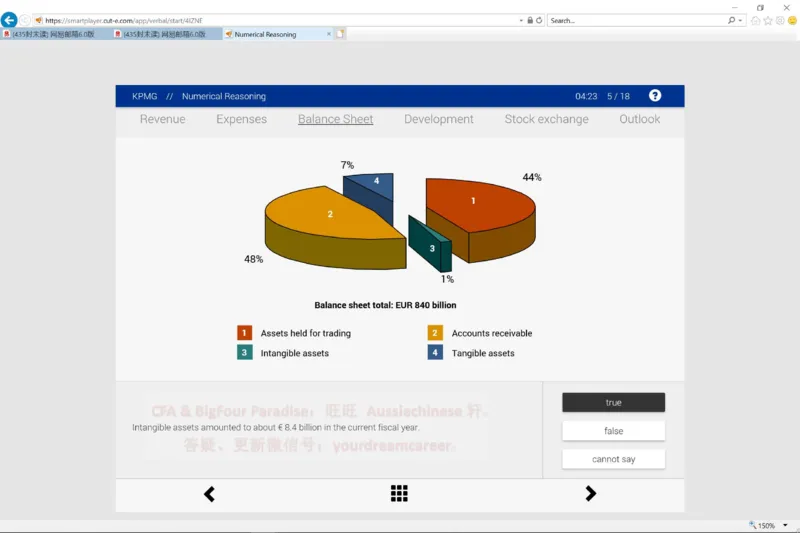Screen dimensions: 800x533
Task: Switch to the Revenue tab
Action: point(162,119)
